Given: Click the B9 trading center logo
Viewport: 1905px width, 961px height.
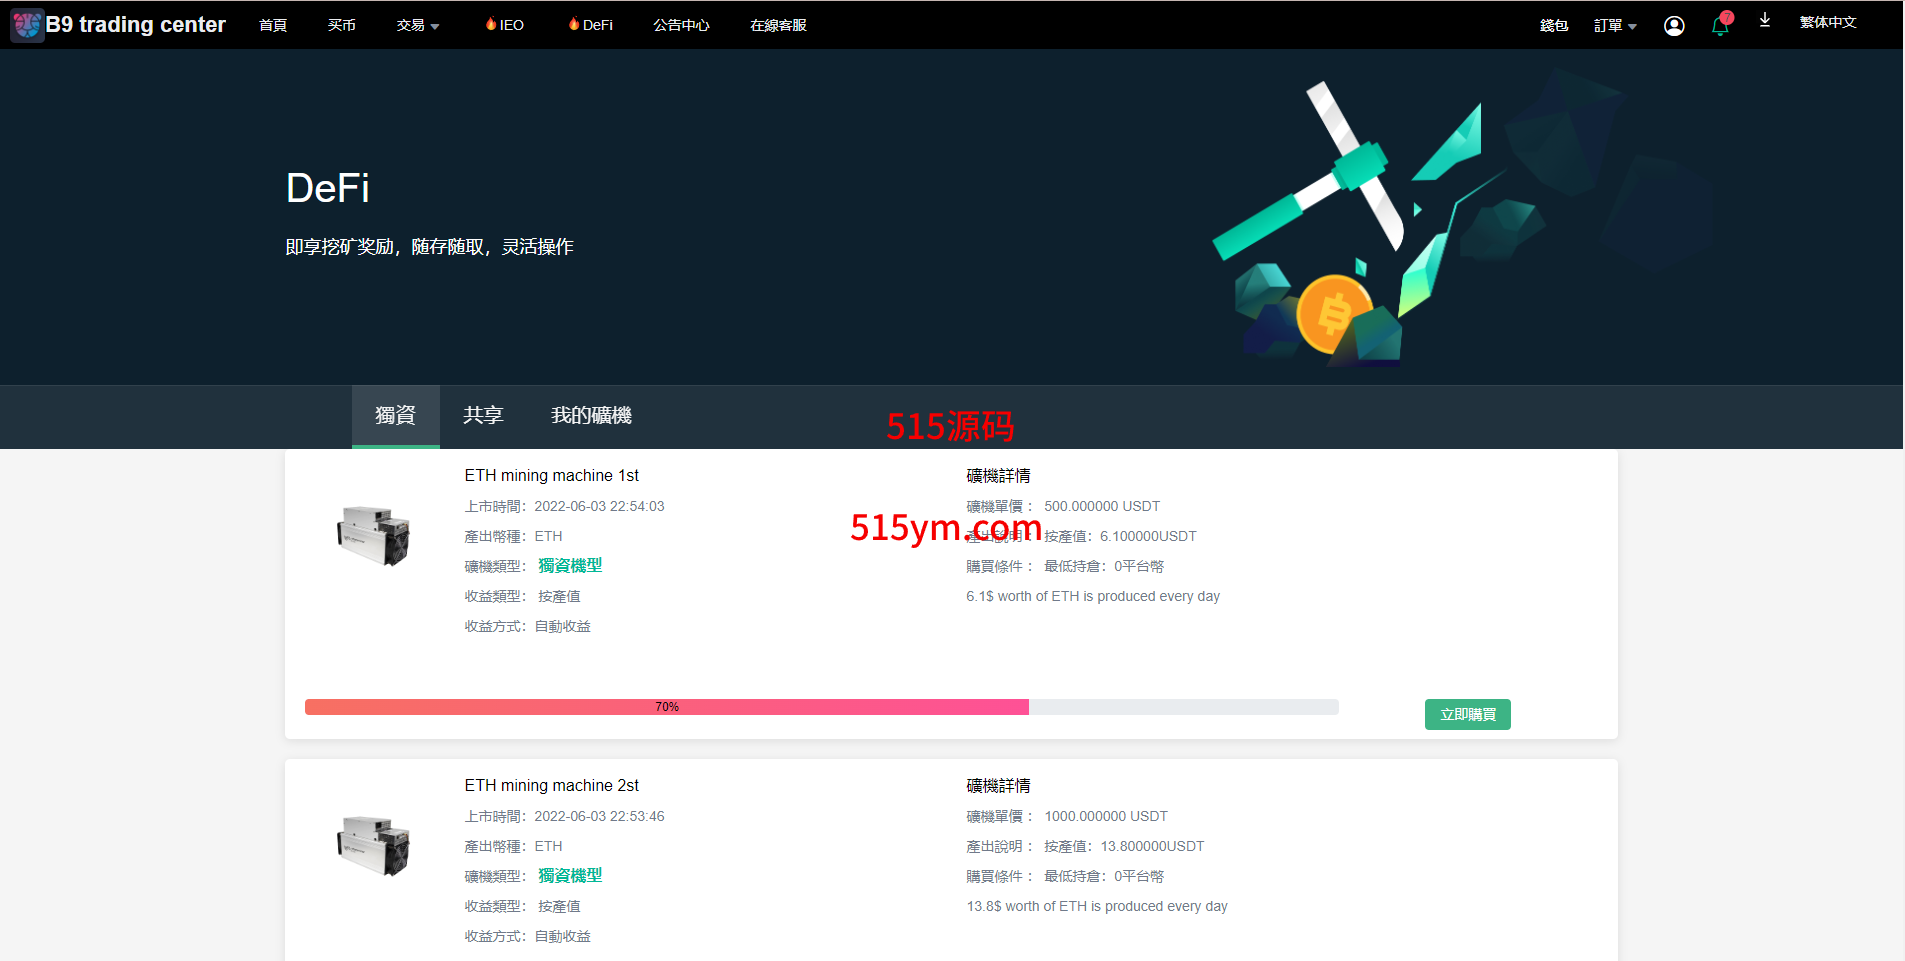Looking at the screenshot, I should pyautogui.click(x=118, y=25).
